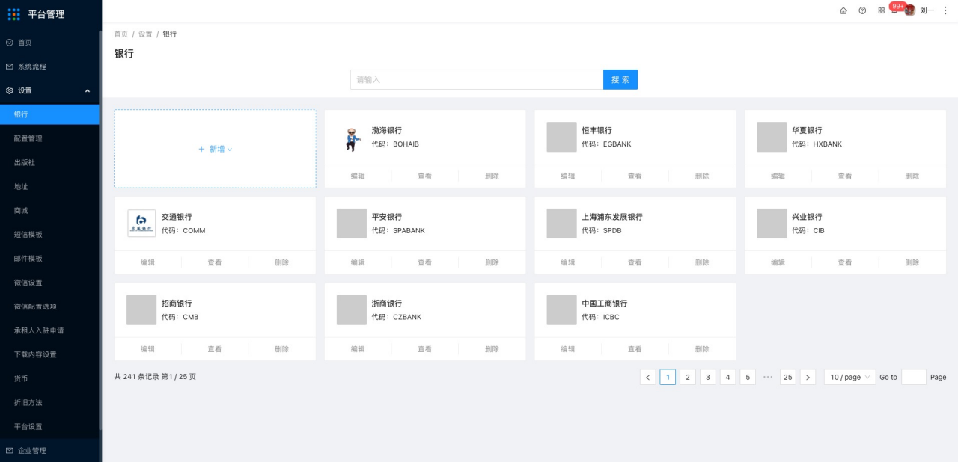Click 编辑 on the 招商银行 card
Image resolution: width=958 pixels, height=462 pixels.
click(147, 349)
